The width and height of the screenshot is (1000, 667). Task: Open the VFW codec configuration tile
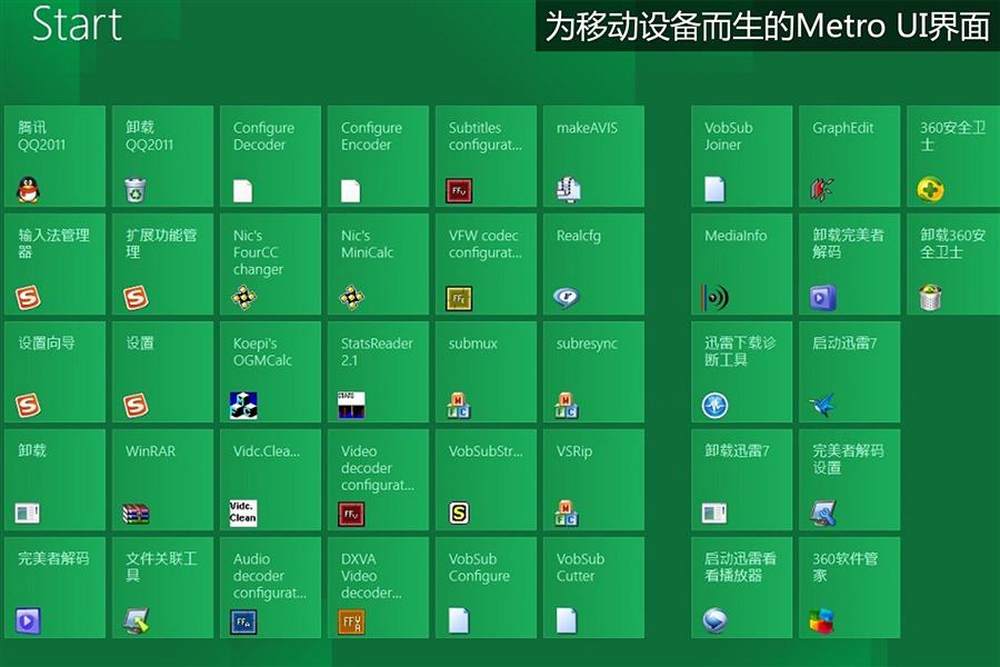point(486,264)
